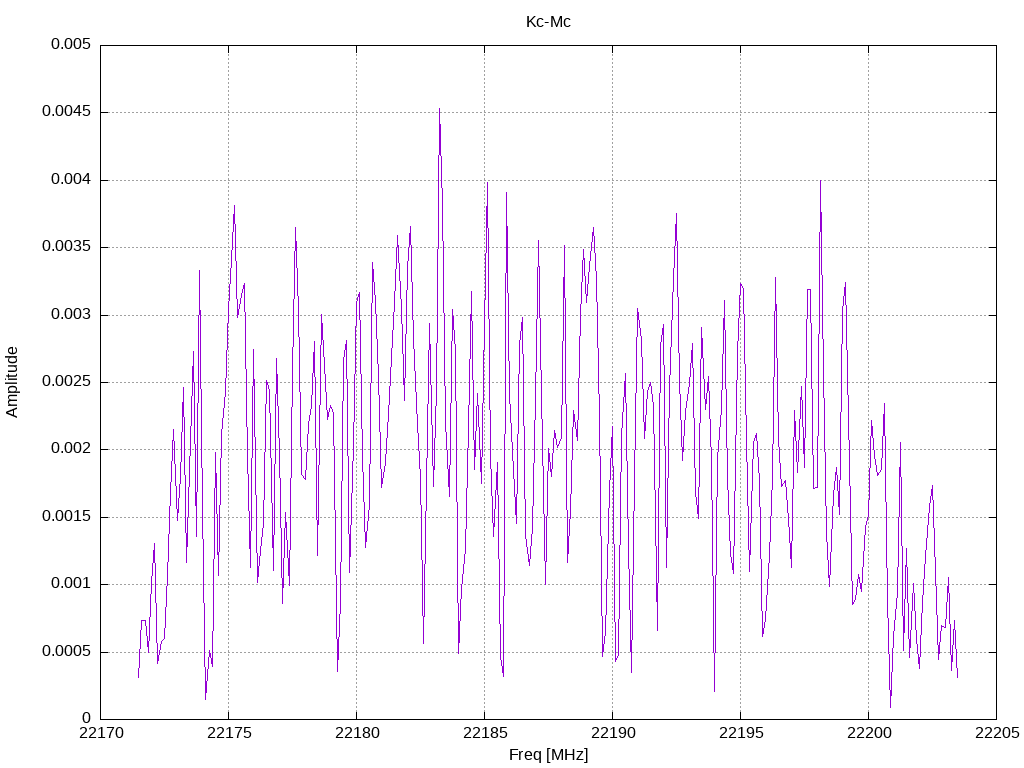1024x768 pixels.
Task: Click the 0.004 peak near 22198 MHz
Action: (x=820, y=182)
